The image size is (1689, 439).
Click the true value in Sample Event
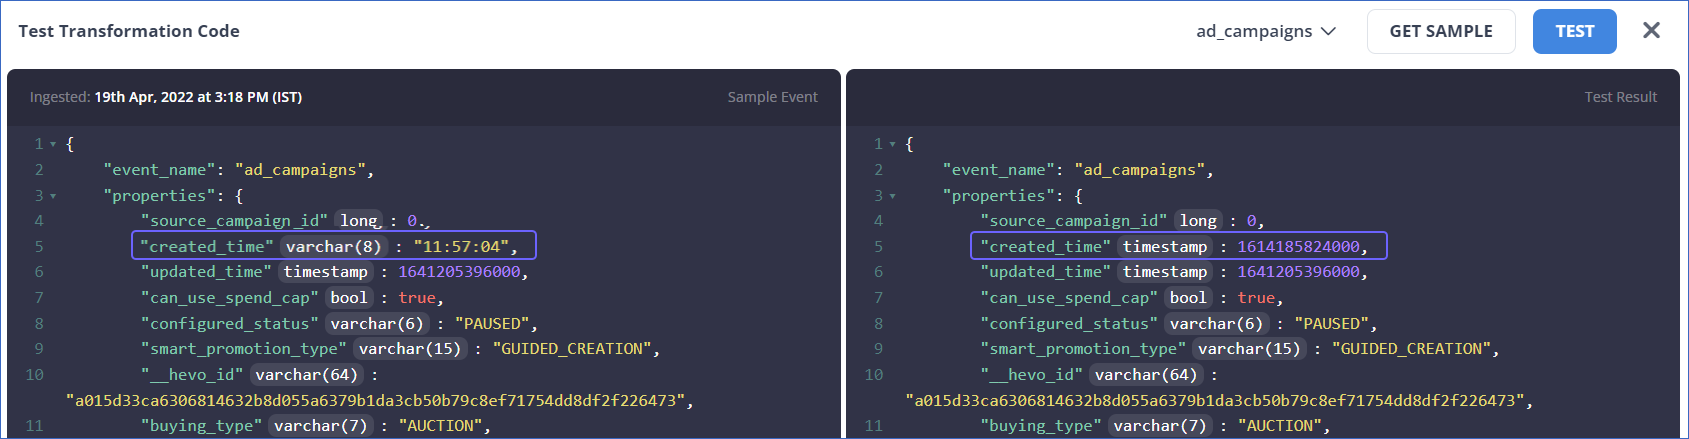[x=417, y=298]
